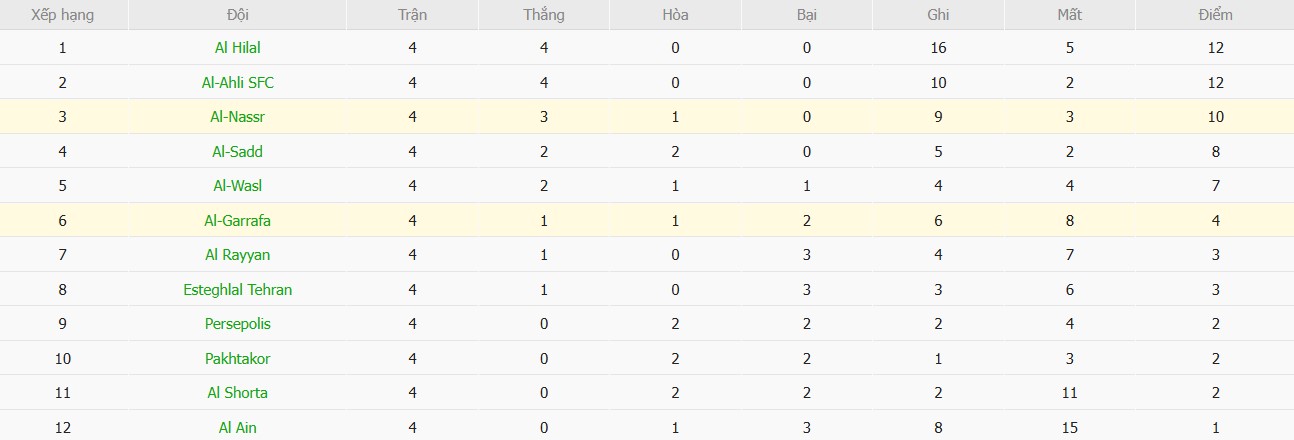1294x440 pixels.
Task: Click the Điểm column header
Action: pos(1215,15)
